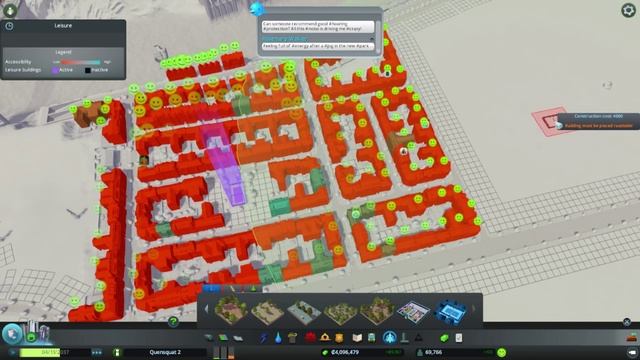Click the free camera mode icon
This screenshot has width=640, height=360.
[632, 352]
